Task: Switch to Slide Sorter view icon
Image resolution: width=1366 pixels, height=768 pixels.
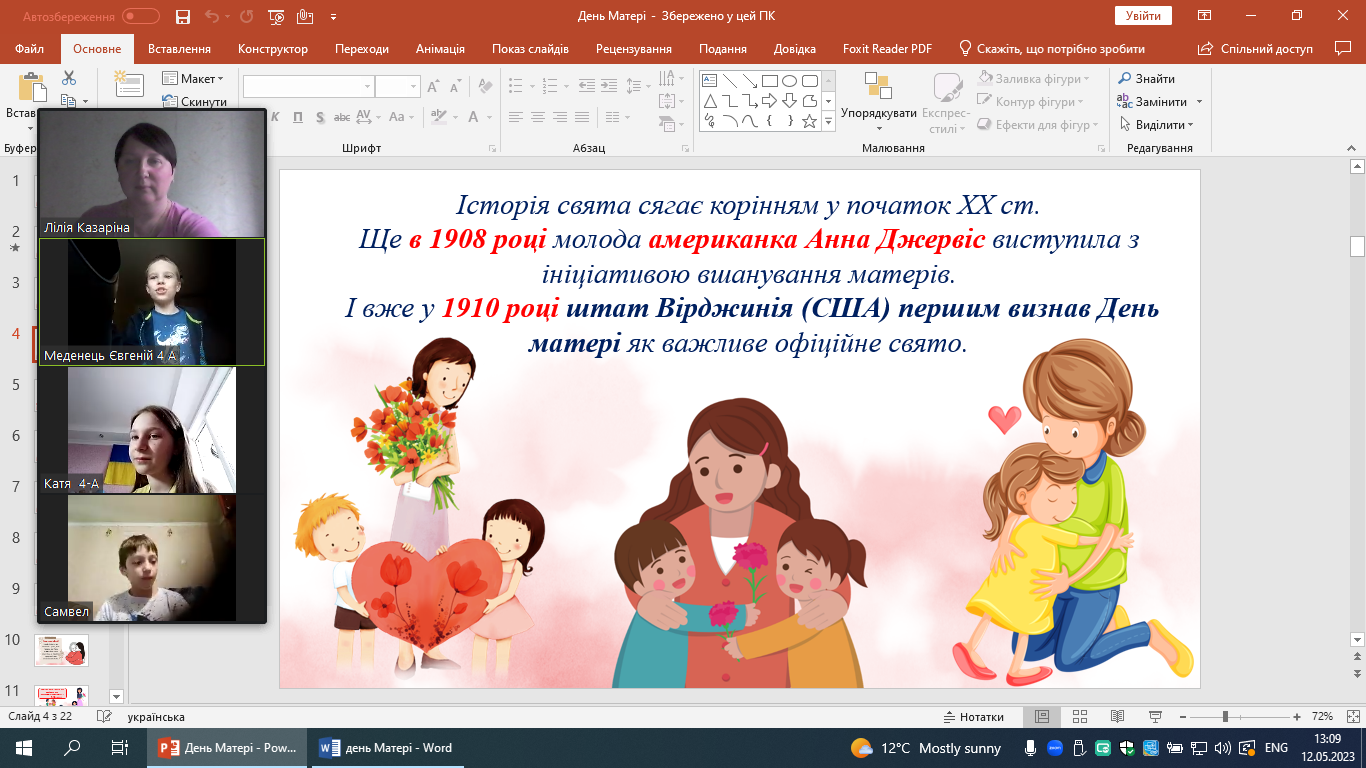Action: (x=1079, y=717)
